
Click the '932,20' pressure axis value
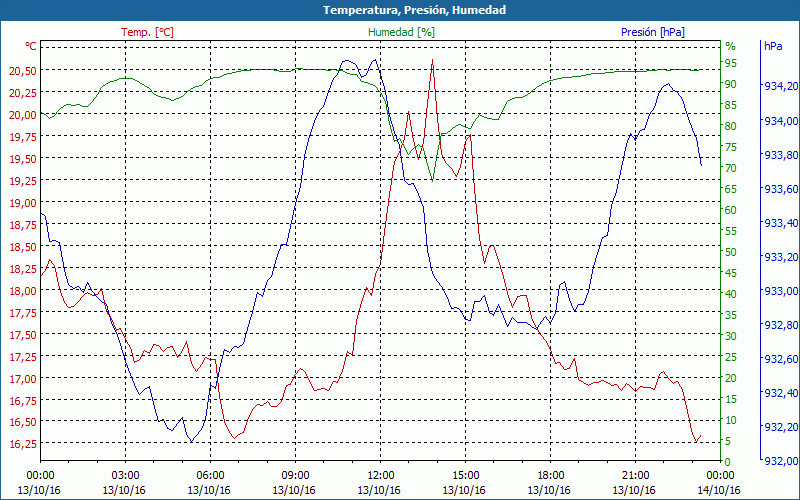[781, 427]
